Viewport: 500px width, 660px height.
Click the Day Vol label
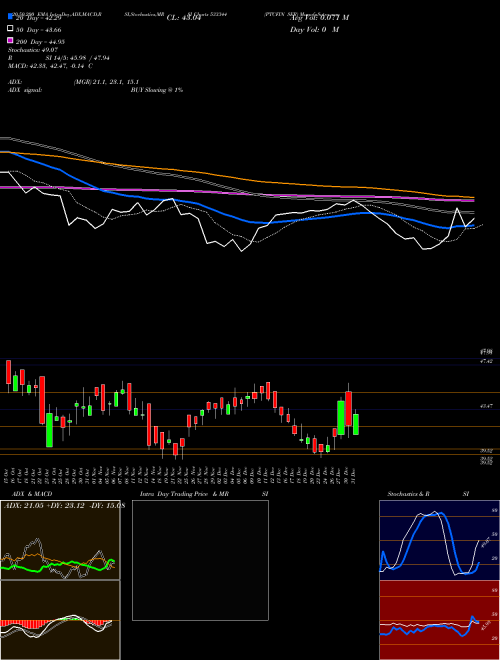(314, 29)
